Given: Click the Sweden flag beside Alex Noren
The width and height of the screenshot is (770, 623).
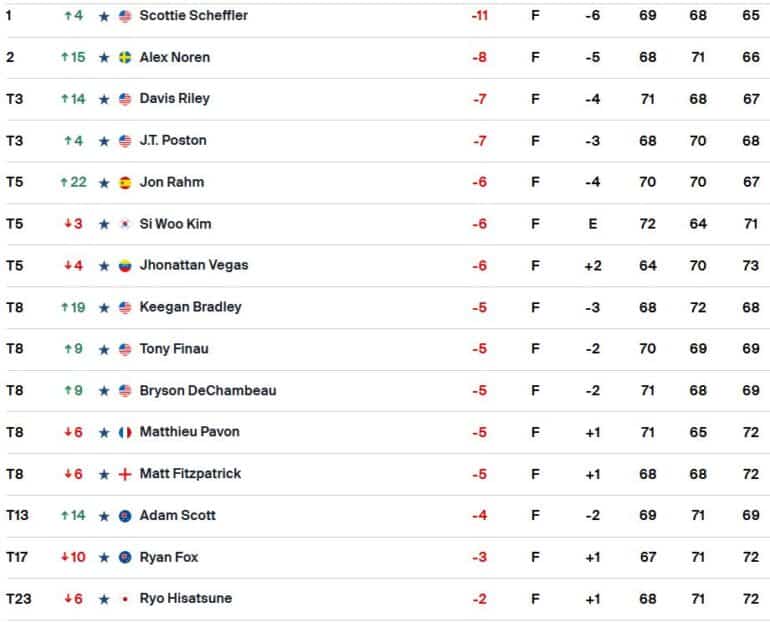Looking at the screenshot, I should tap(125, 58).
